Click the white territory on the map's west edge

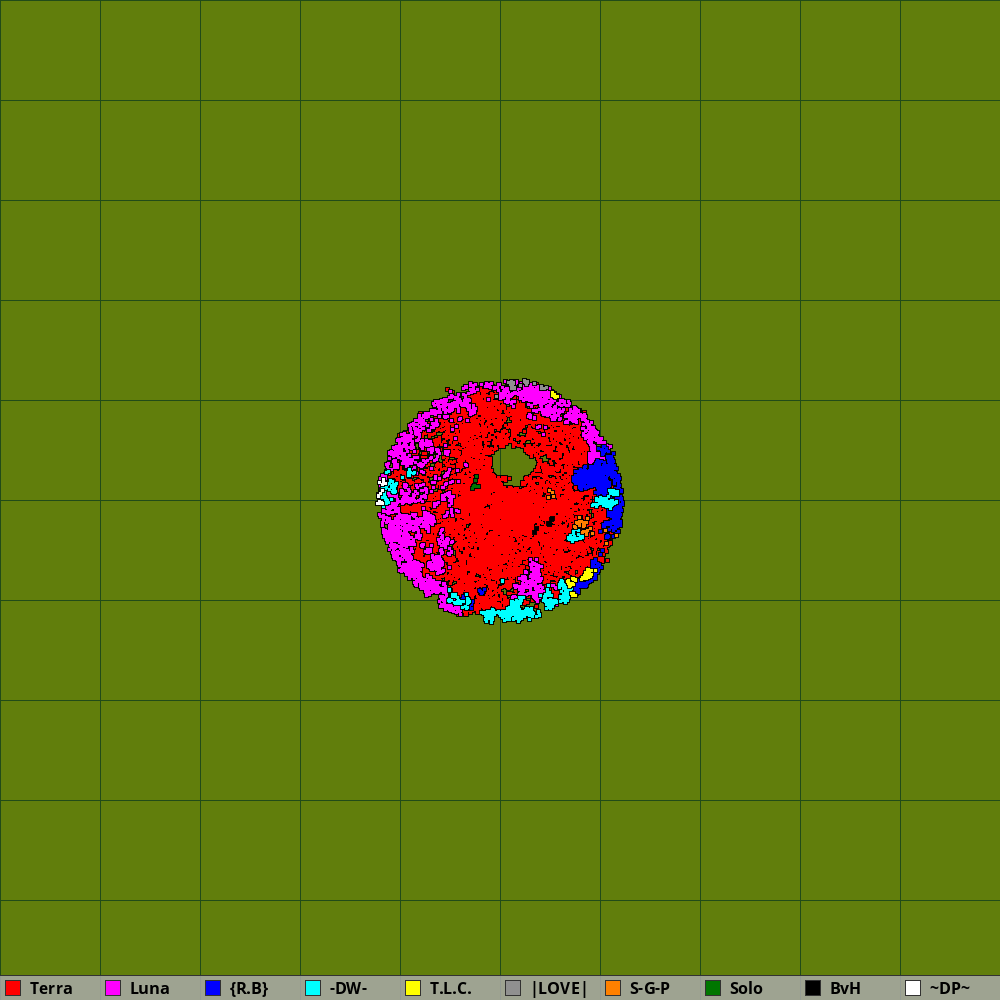pyautogui.click(x=381, y=492)
